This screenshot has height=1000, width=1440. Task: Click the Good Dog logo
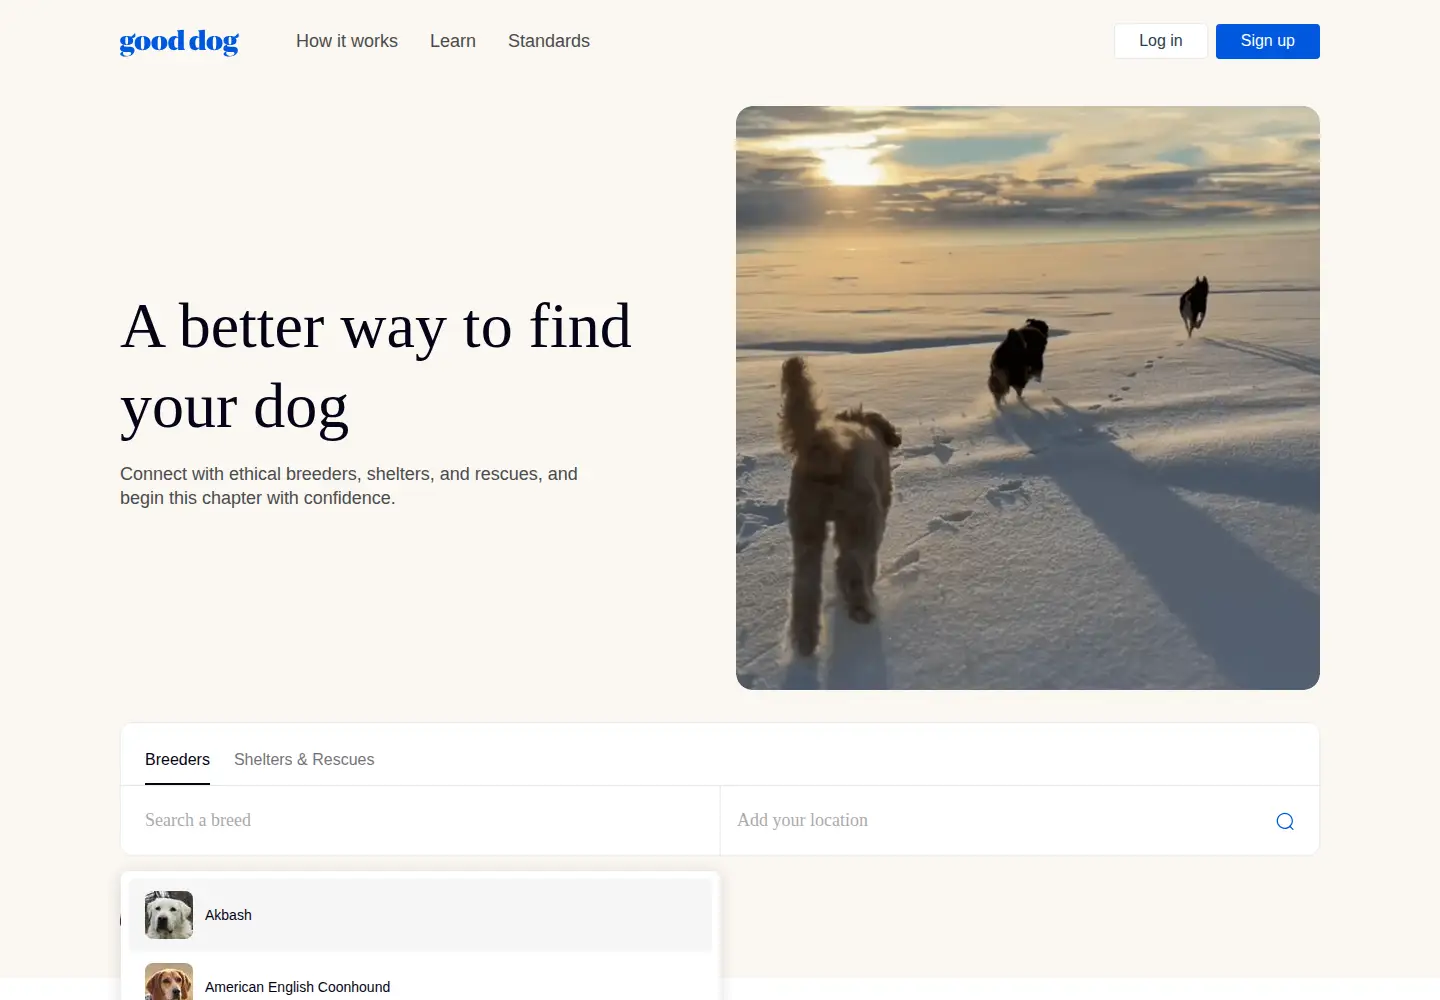tap(179, 42)
